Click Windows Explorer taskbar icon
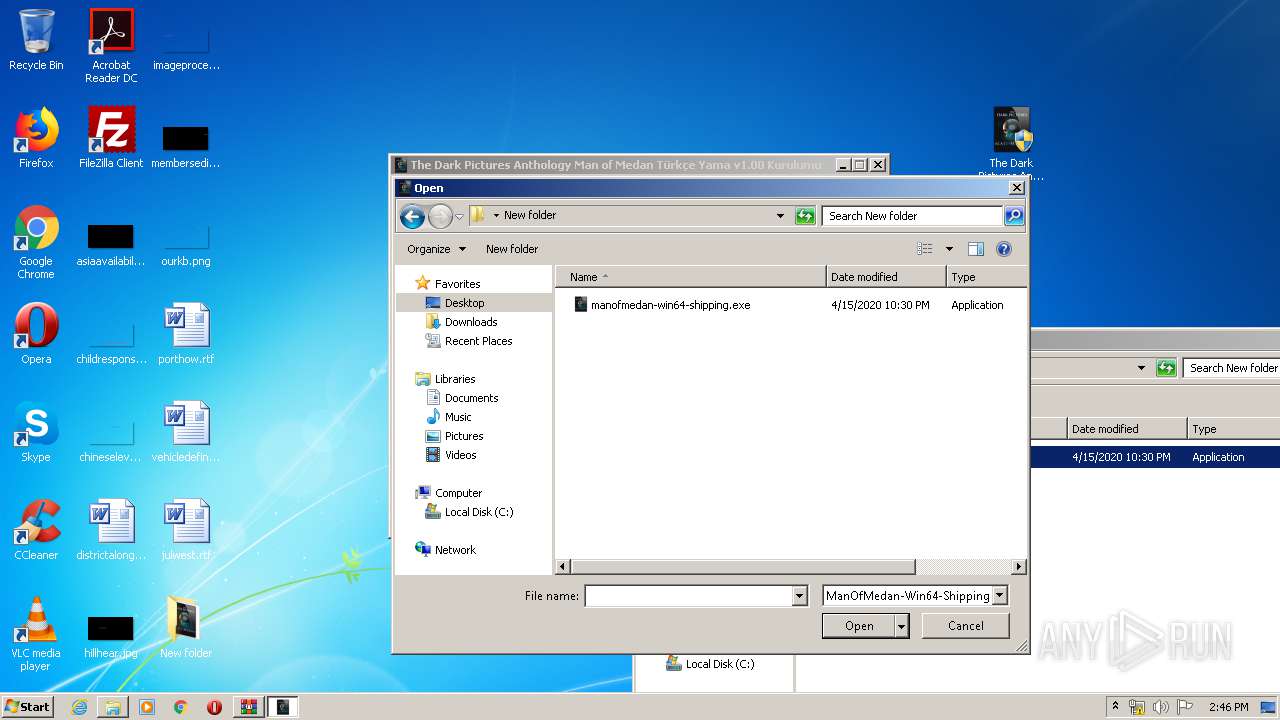This screenshot has width=1280, height=720. (113, 707)
